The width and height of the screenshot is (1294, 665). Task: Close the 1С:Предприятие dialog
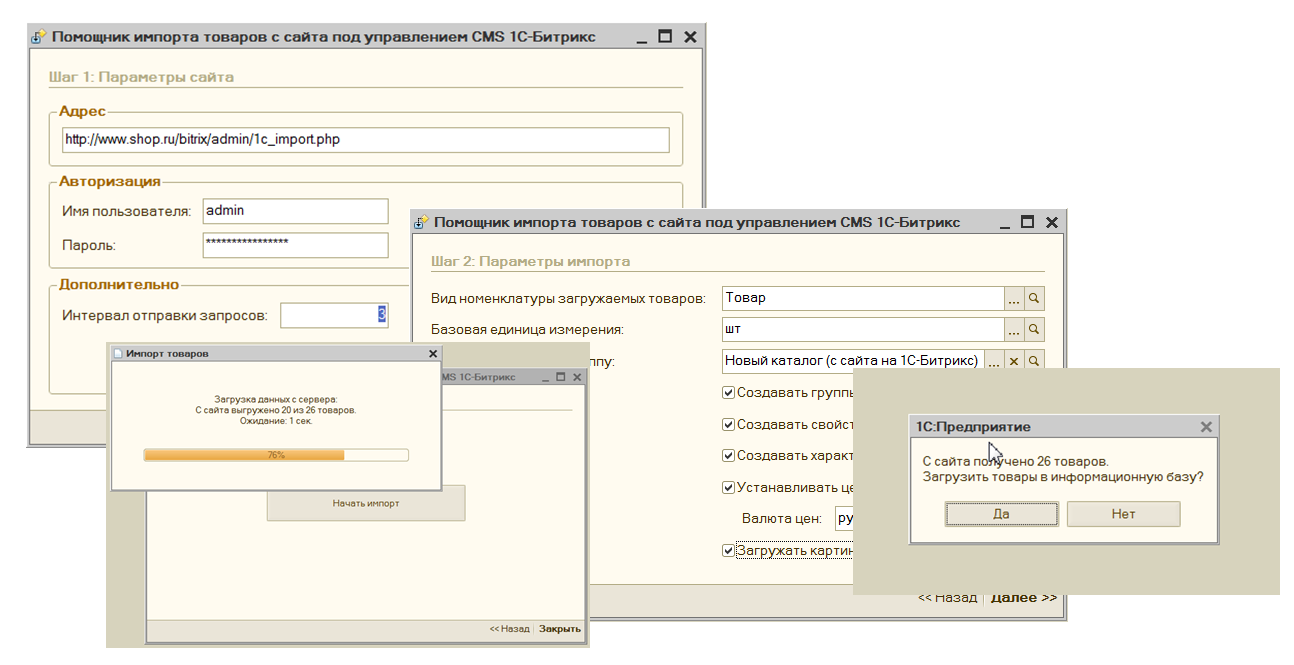pyautogui.click(x=1205, y=427)
